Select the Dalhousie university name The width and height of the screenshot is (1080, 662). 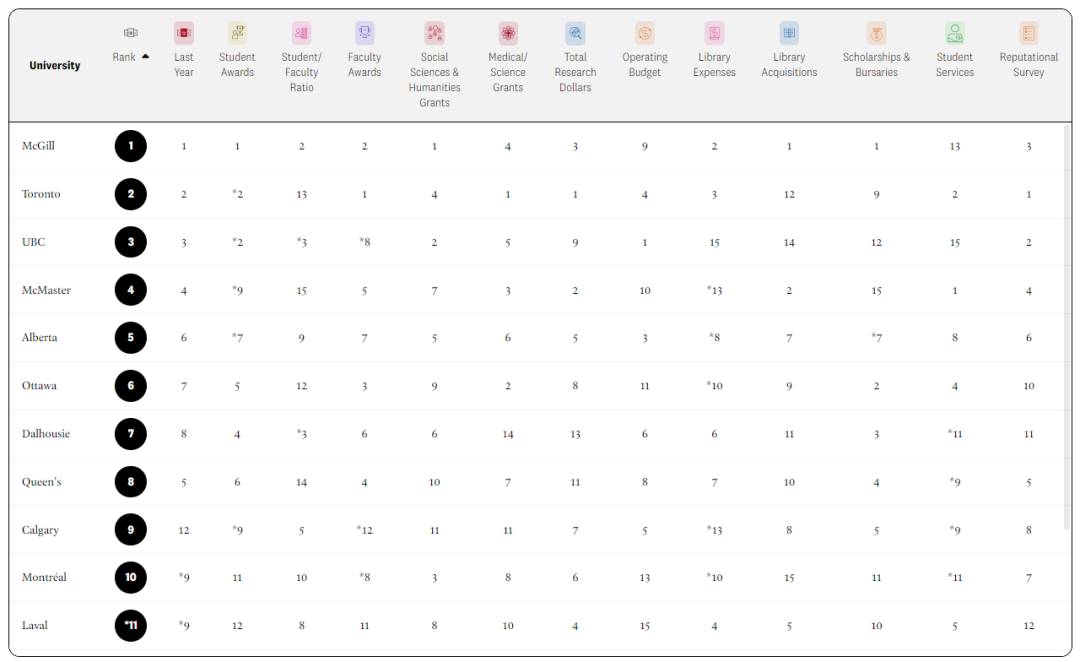[x=46, y=434]
